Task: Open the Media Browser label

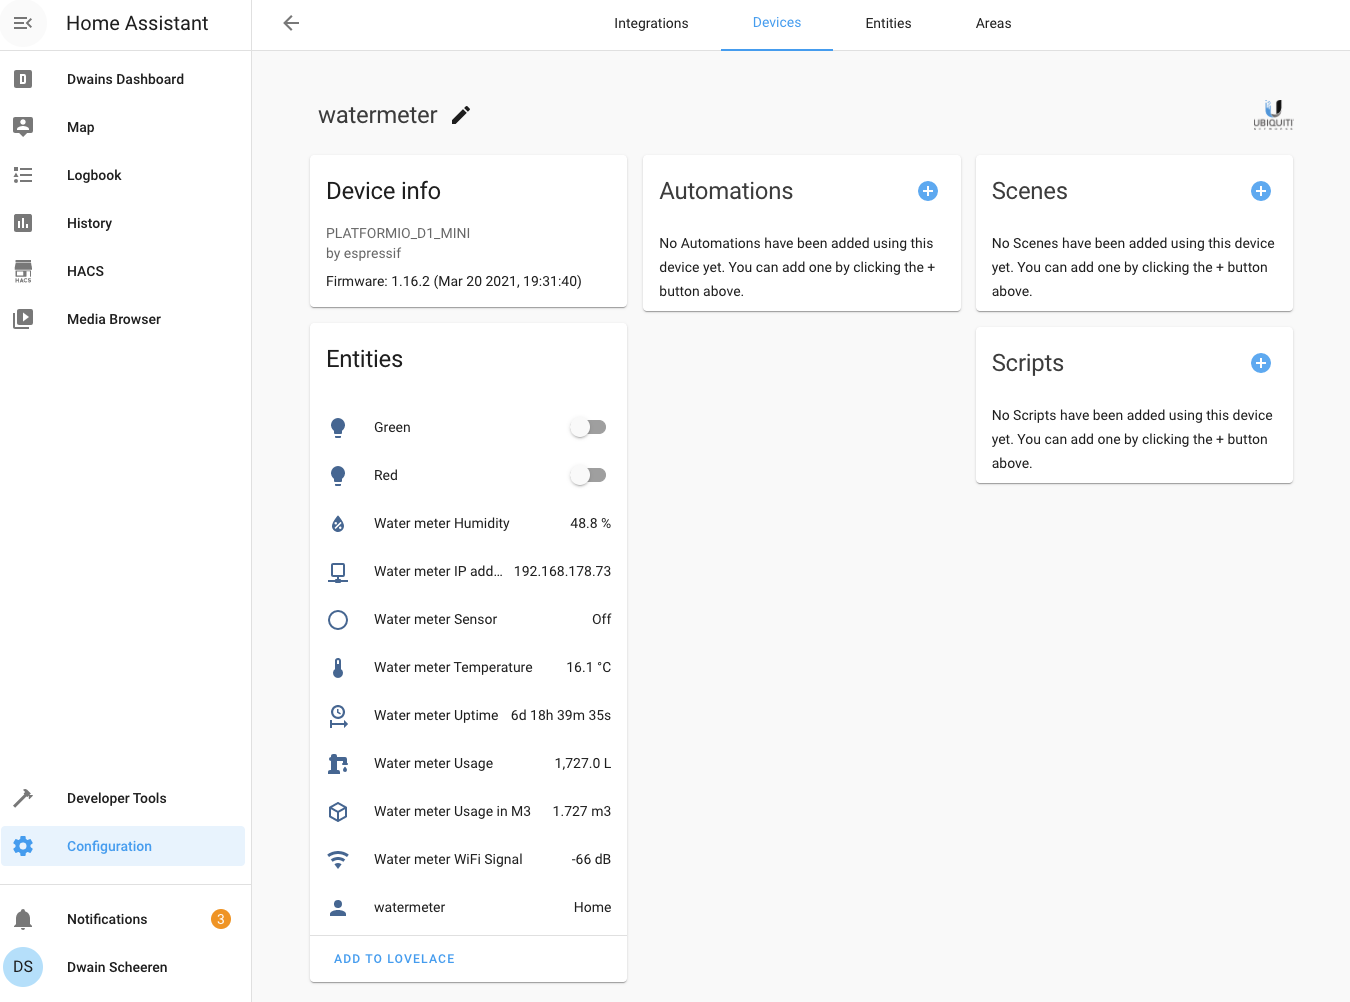Action: 114,319
